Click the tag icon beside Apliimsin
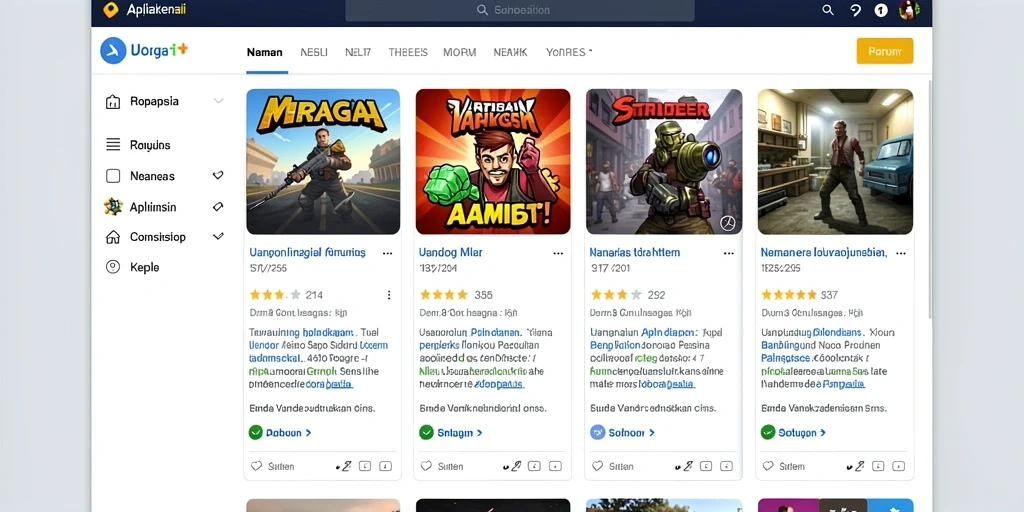Viewport: 1024px width, 512px height. [218, 206]
